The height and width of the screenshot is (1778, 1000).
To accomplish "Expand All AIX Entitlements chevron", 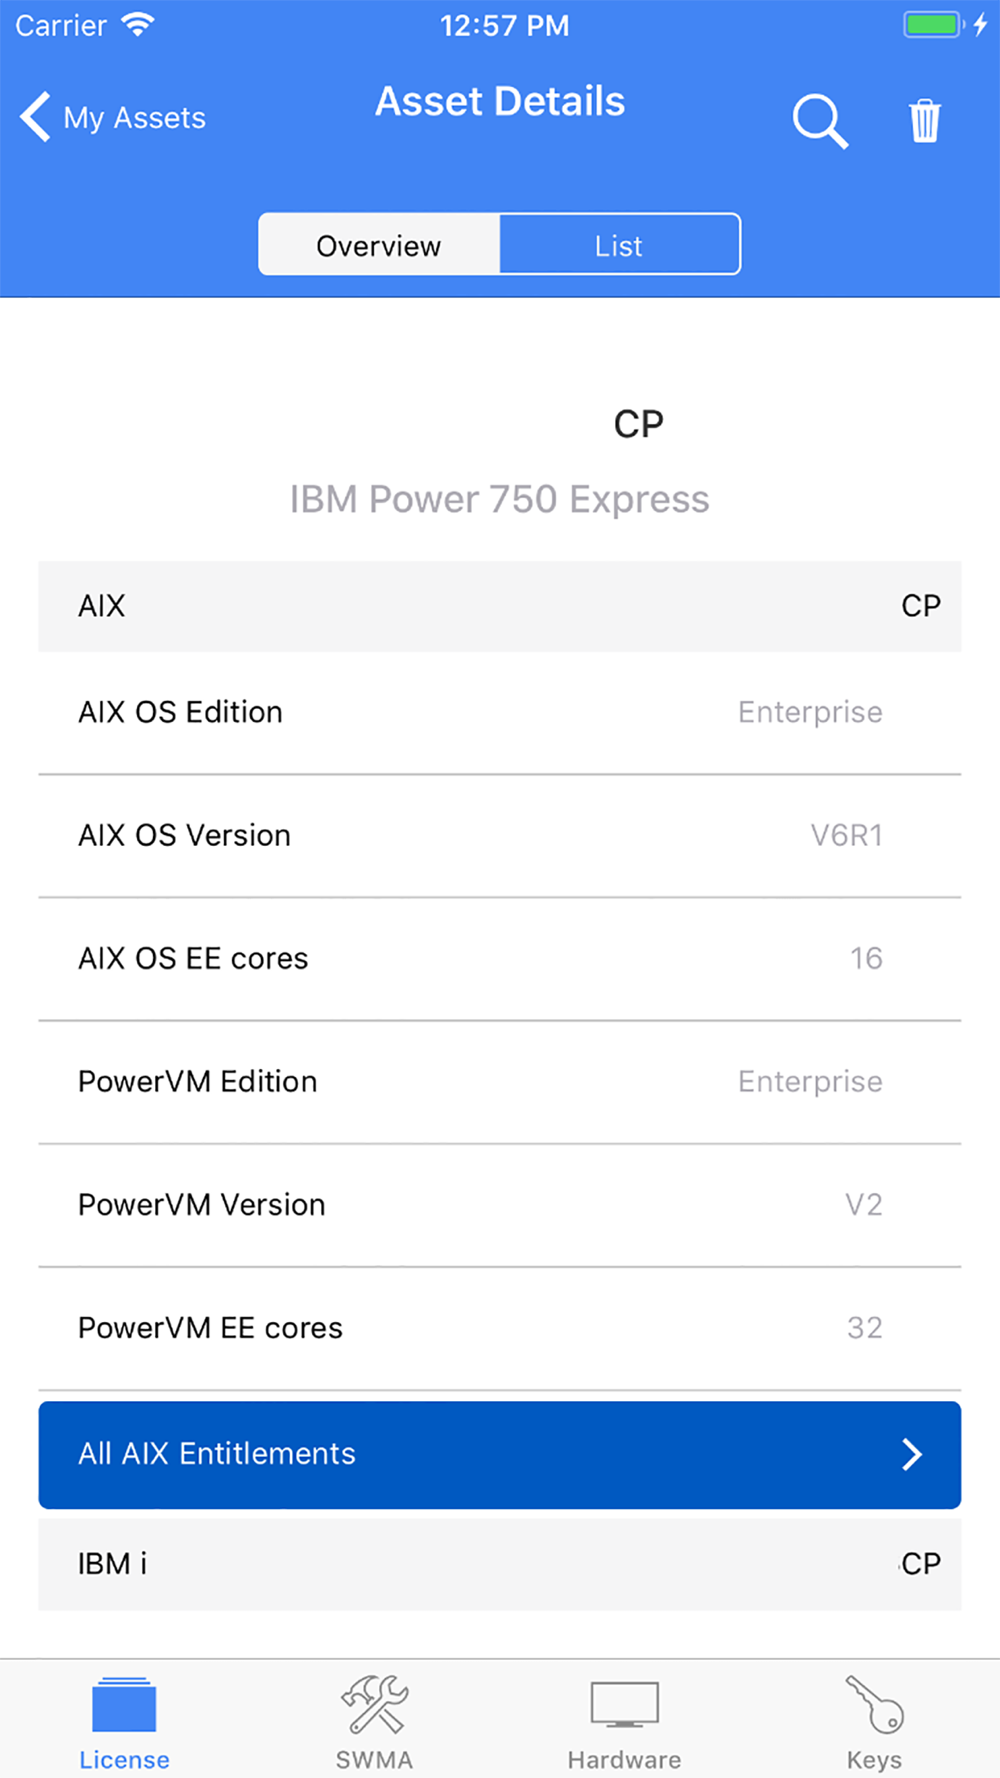I will (x=911, y=1454).
